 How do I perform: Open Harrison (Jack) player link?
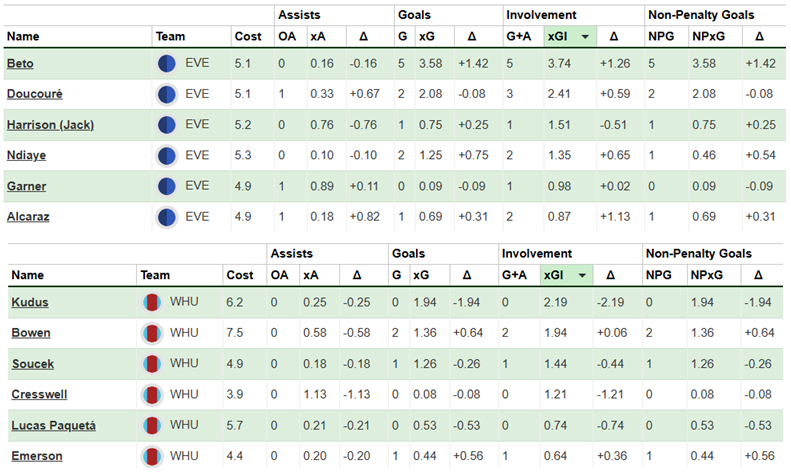click(x=47, y=125)
